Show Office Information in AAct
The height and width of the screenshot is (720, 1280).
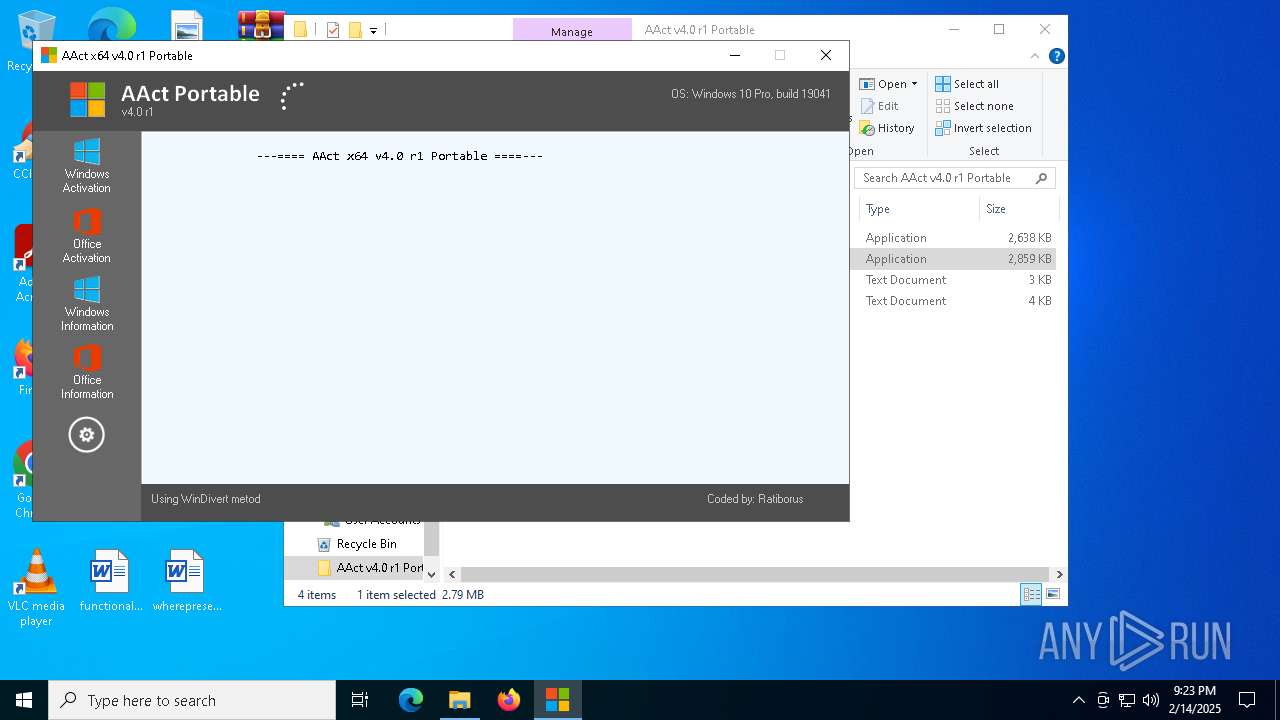[x=87, y=372]
